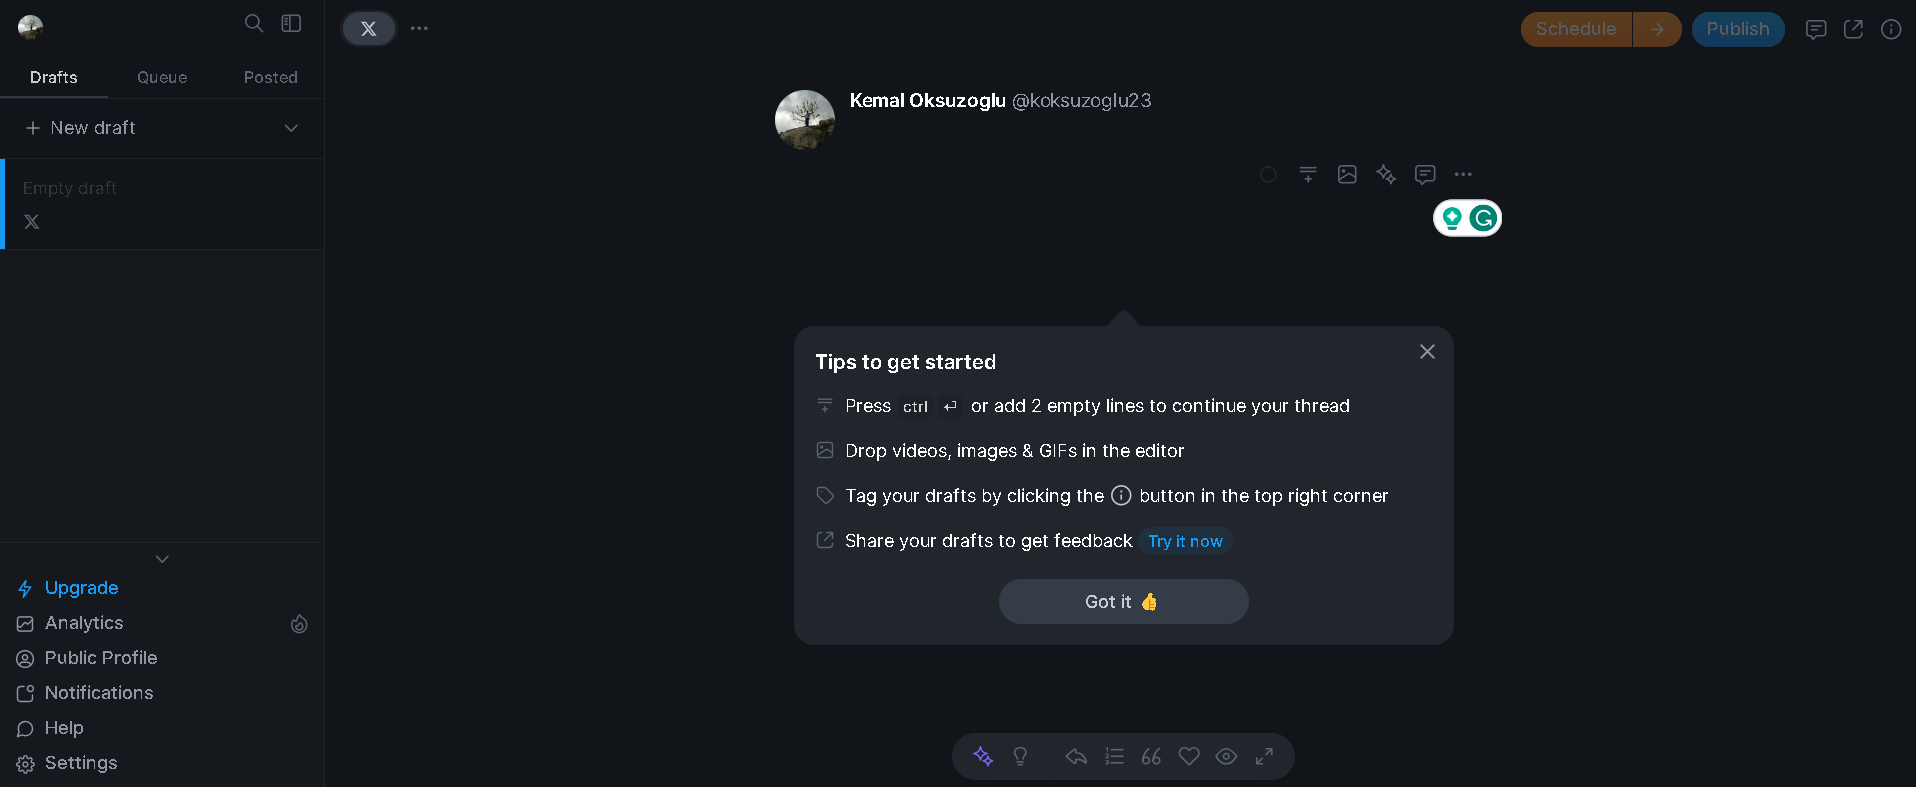Switch to the Queue tab

pos(161,77)
